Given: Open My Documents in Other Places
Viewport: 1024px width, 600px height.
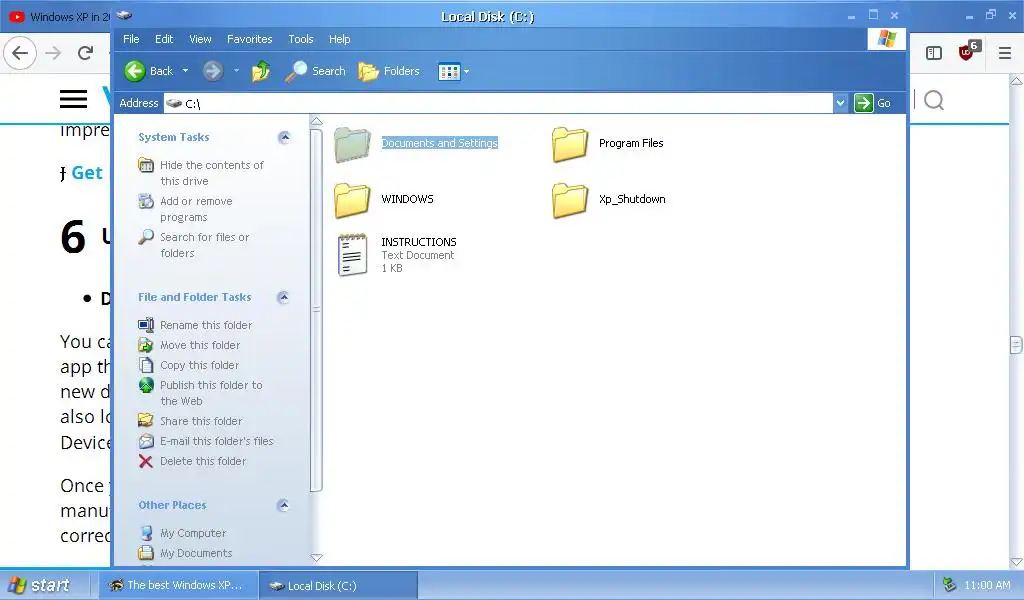Looking at the screenshot, I should [185, 554].
